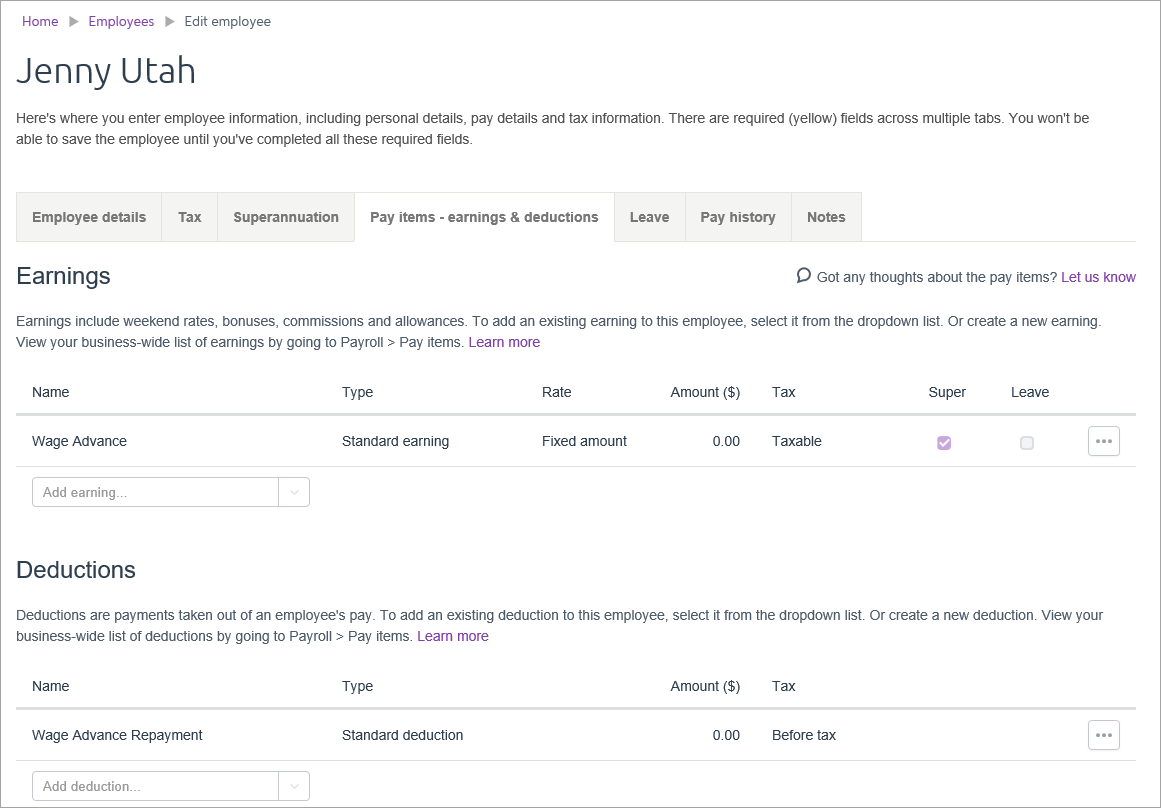The width and height of the screenshot is (1161, 808).
Task: Select the Leave tab
Action: point(649,217)
